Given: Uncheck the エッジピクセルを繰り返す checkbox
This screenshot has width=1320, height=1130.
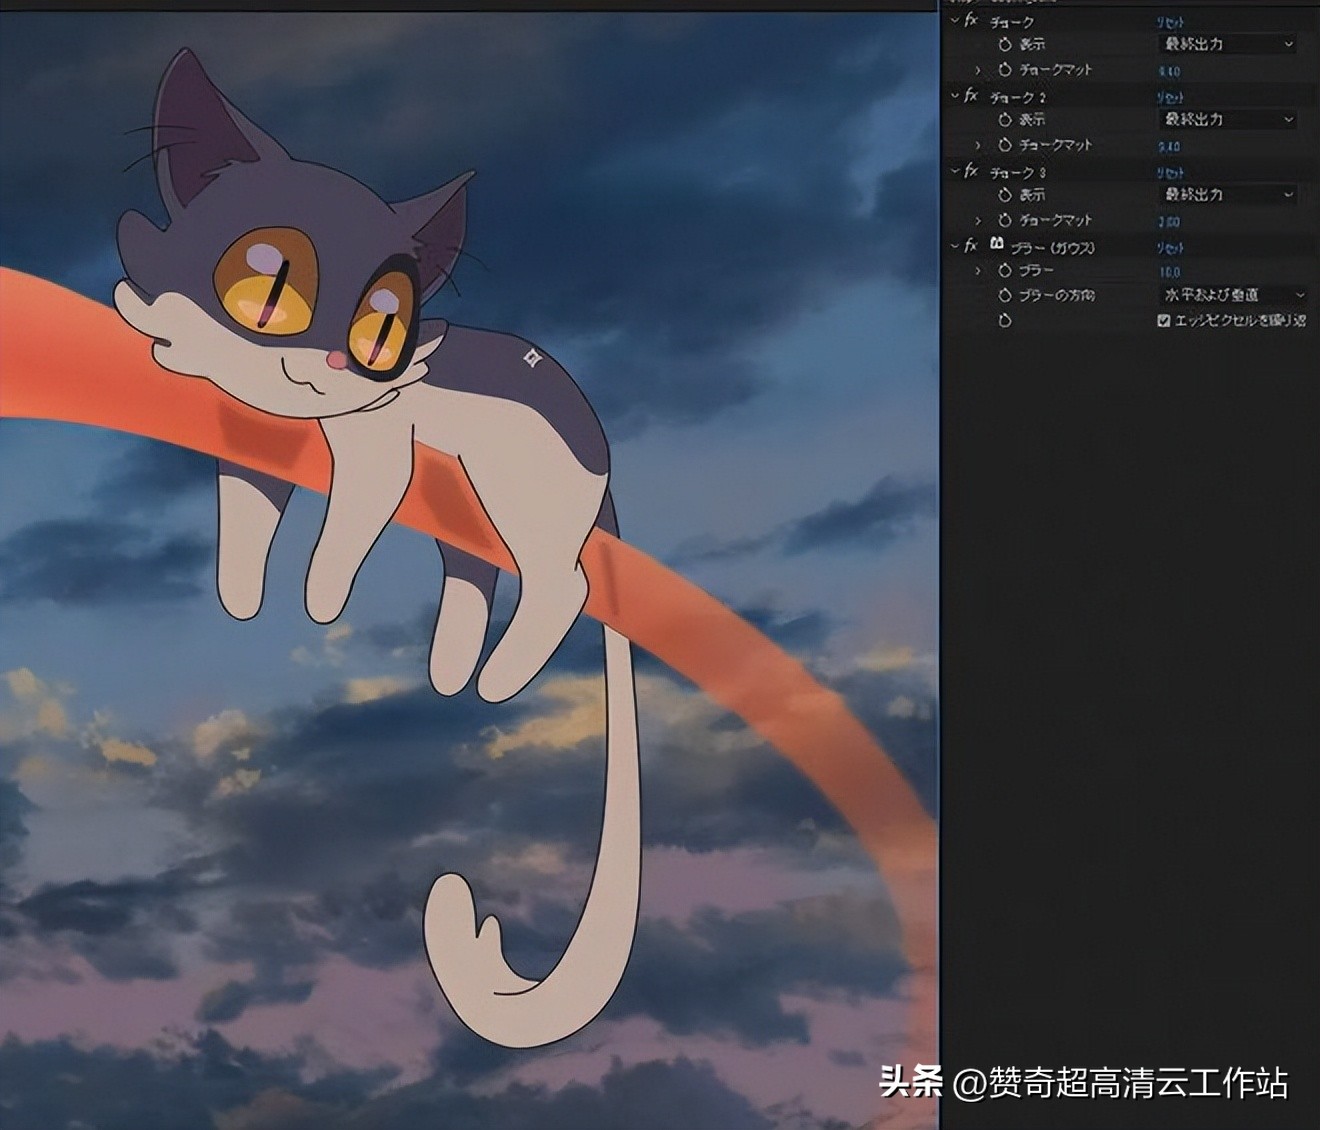Looking at the screenshot, I should 1163,321.
